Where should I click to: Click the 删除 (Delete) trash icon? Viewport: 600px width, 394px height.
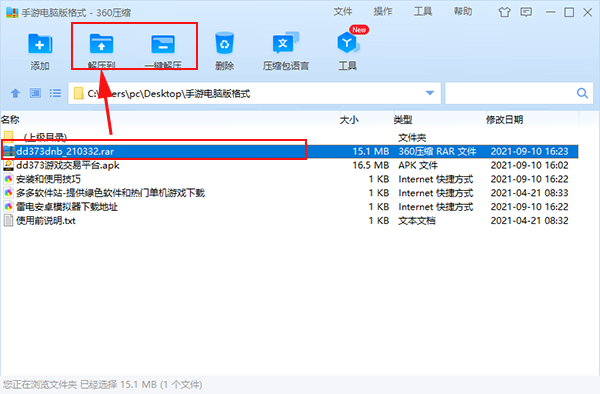point(224,43)
